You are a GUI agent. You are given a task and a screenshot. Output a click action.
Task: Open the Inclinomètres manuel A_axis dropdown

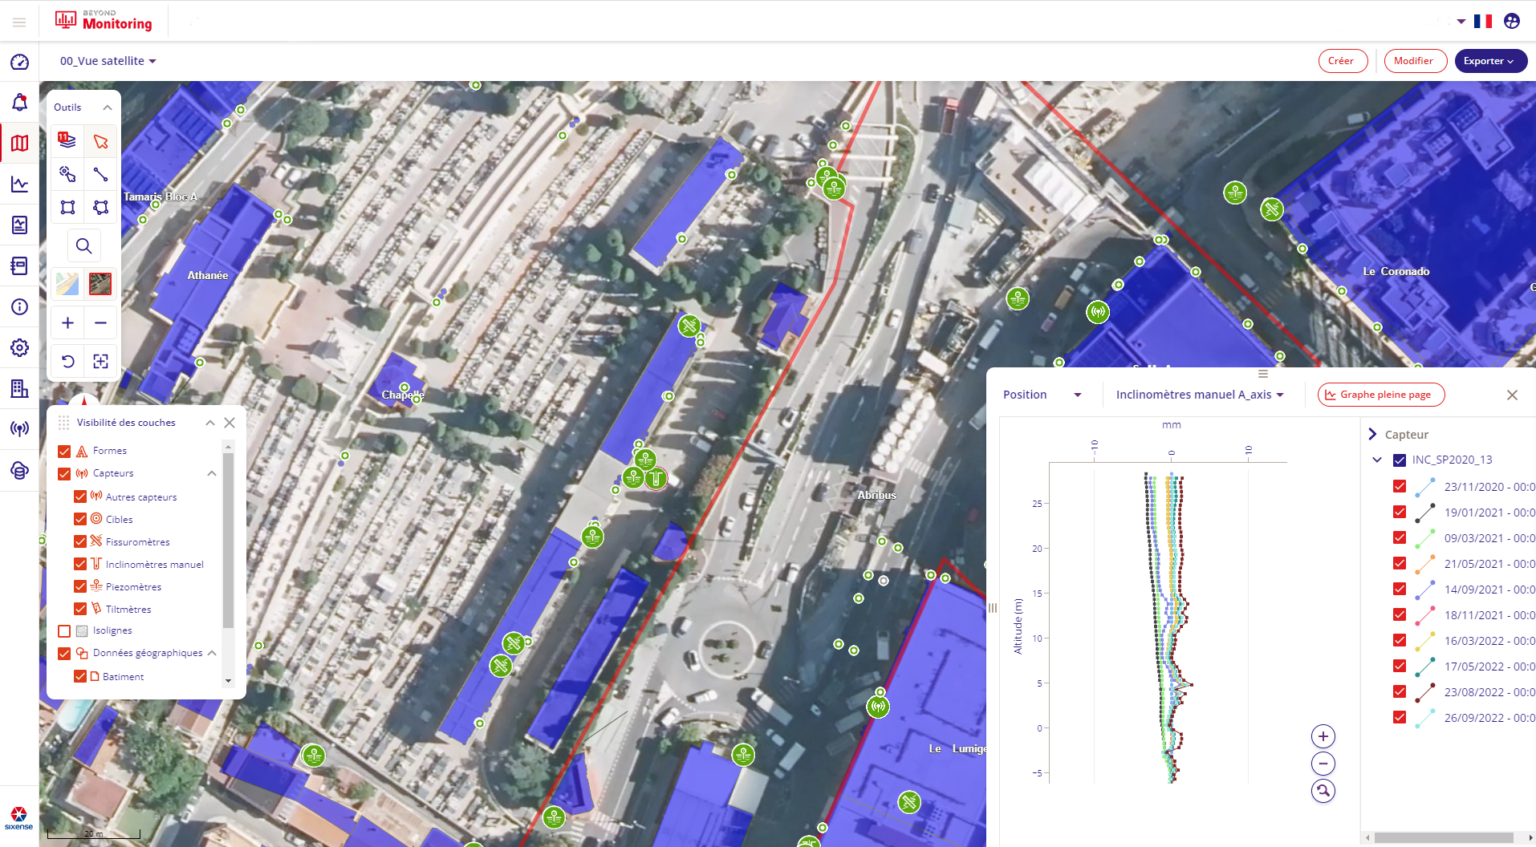(1199, 395)
